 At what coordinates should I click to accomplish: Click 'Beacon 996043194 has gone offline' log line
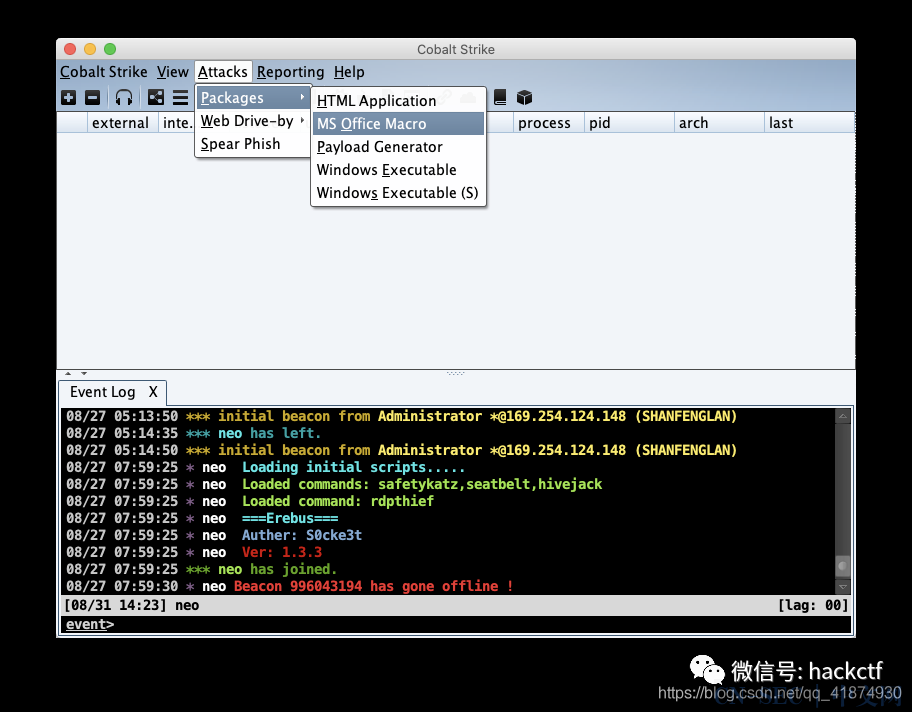289,586
